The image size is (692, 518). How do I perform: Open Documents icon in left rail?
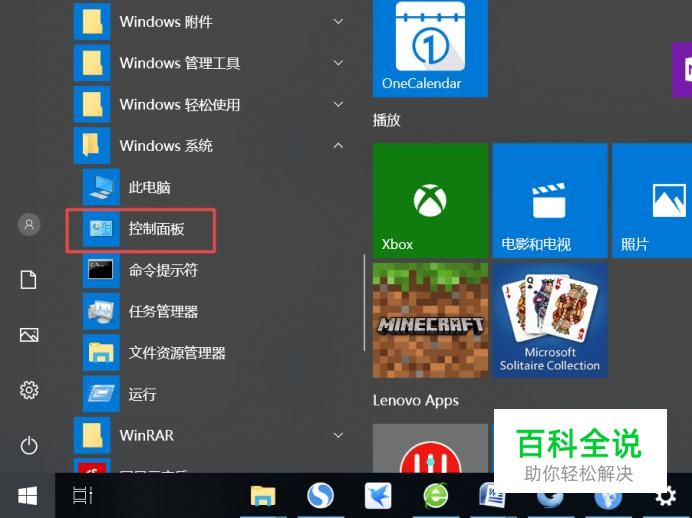[29, 280]
